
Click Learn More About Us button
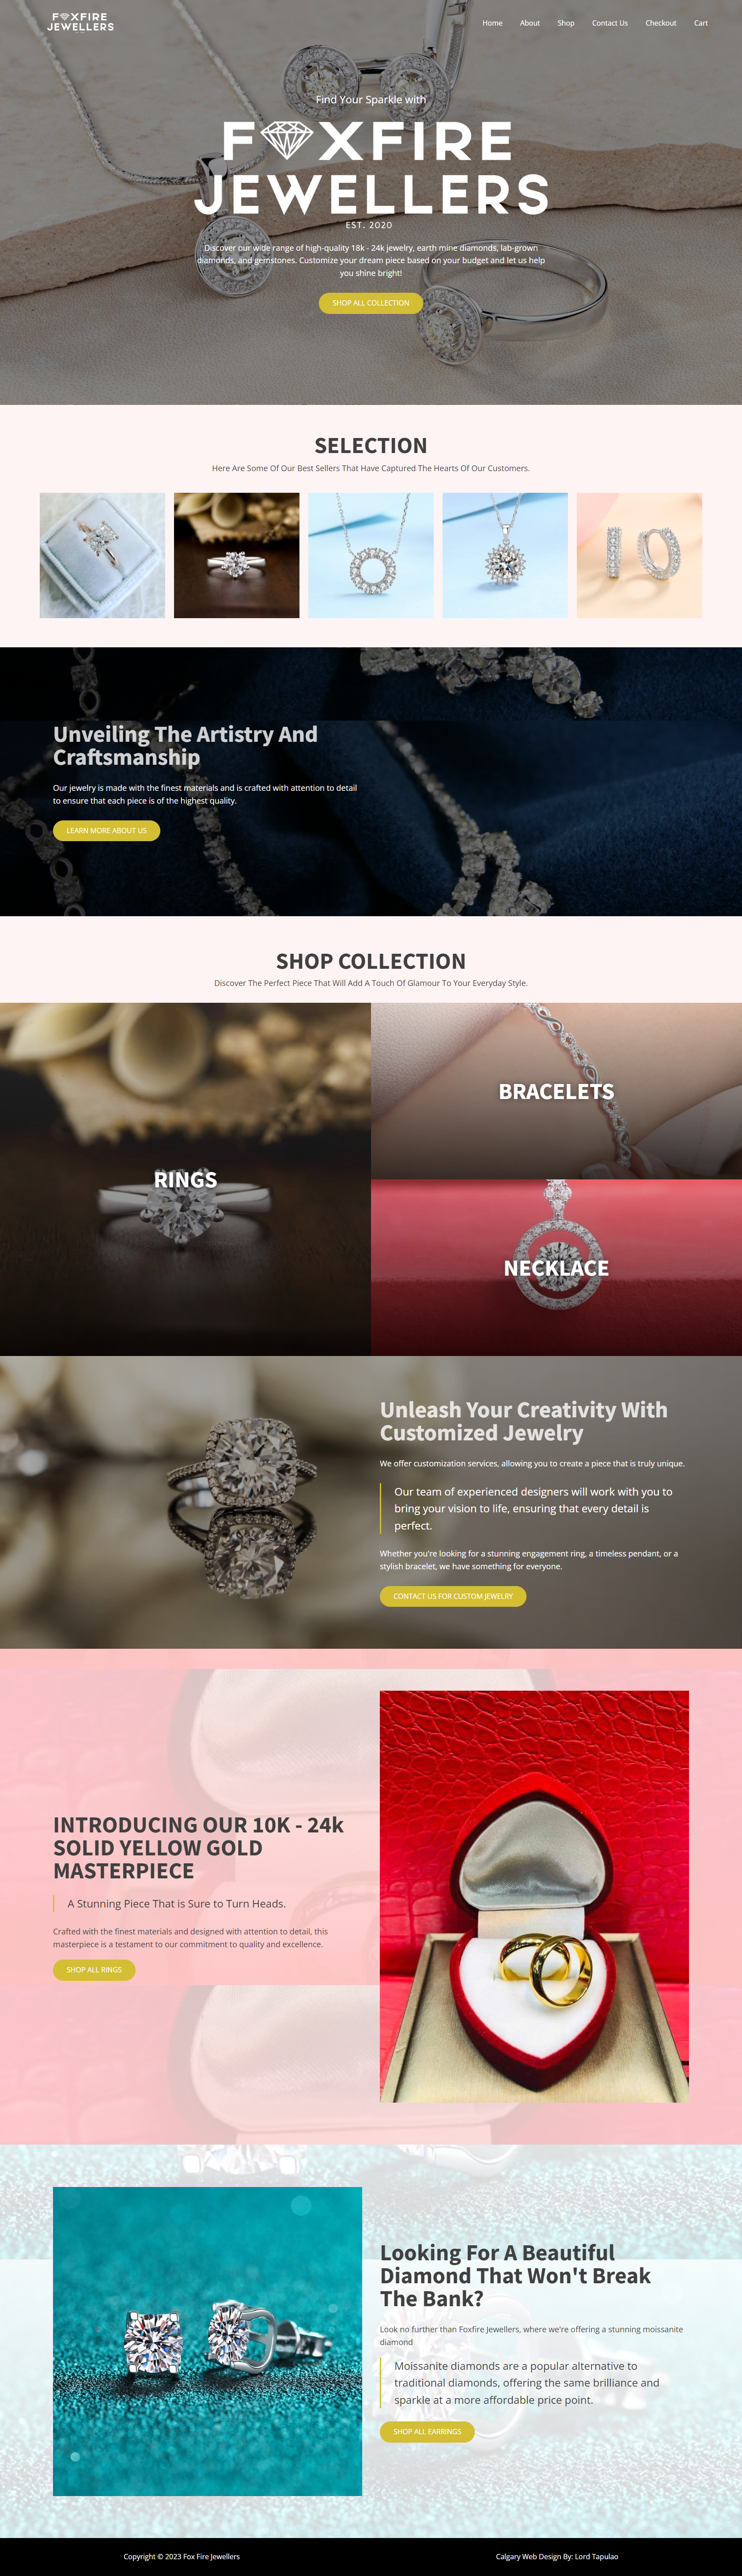[106, 830]
